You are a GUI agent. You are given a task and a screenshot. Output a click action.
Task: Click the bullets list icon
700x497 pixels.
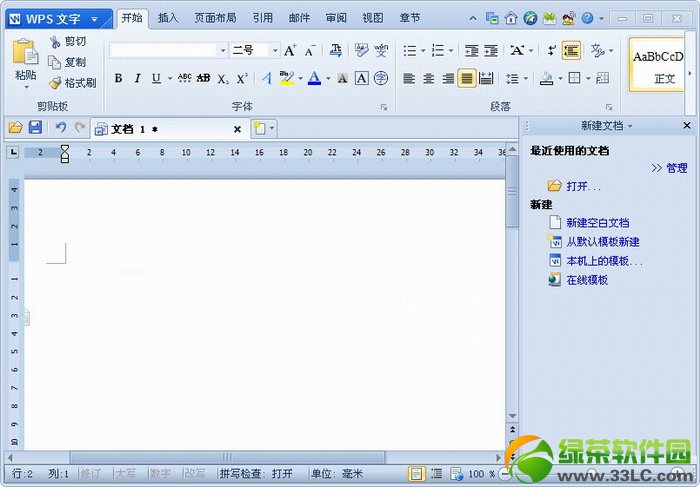pos(409,50)
